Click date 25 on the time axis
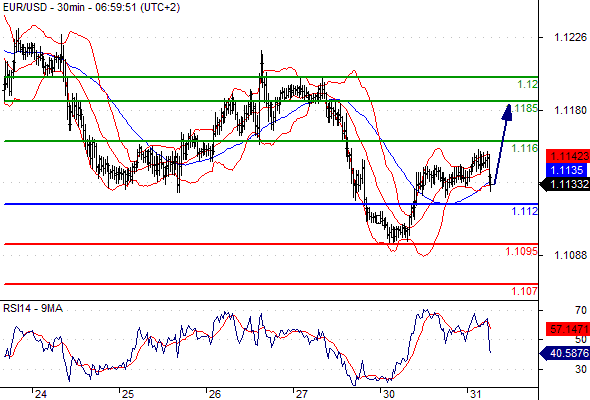This screenshot has height=400, width=590. [128, 394]
